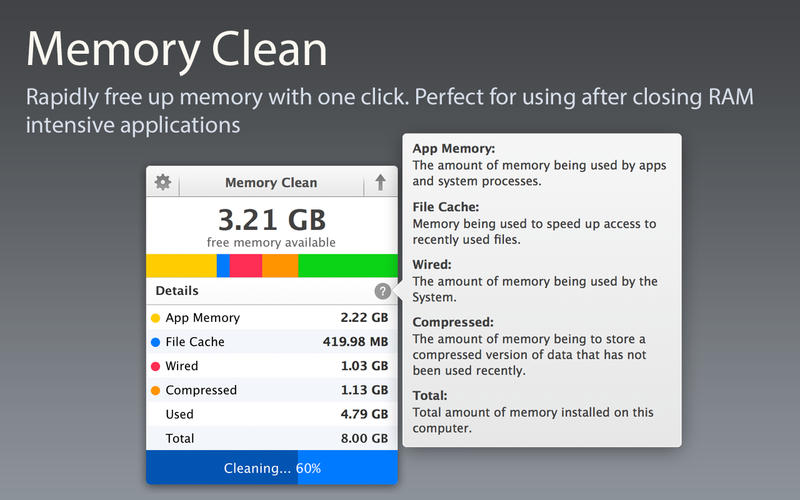Click the up arrow icon in header

[x=380, y=182]
